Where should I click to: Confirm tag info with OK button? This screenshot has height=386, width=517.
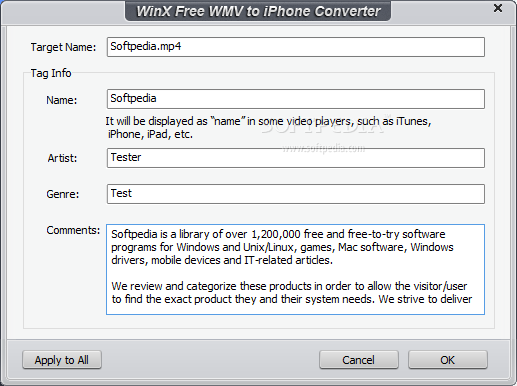[448, 360]
